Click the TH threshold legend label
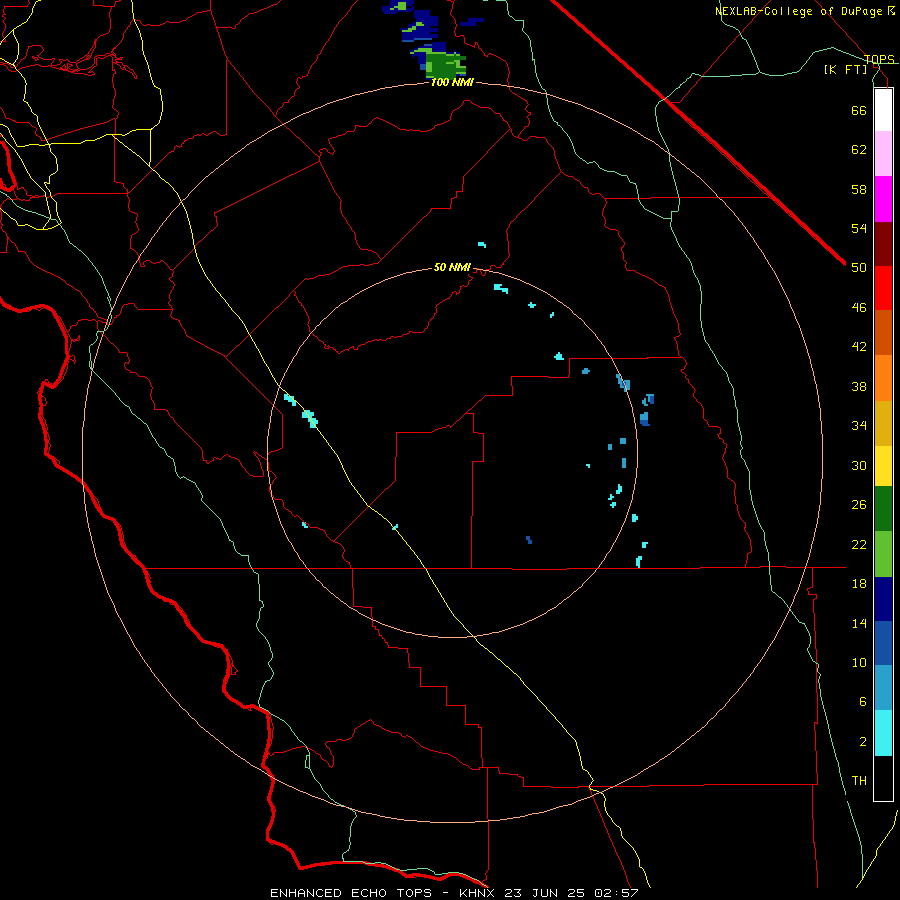 859,781
